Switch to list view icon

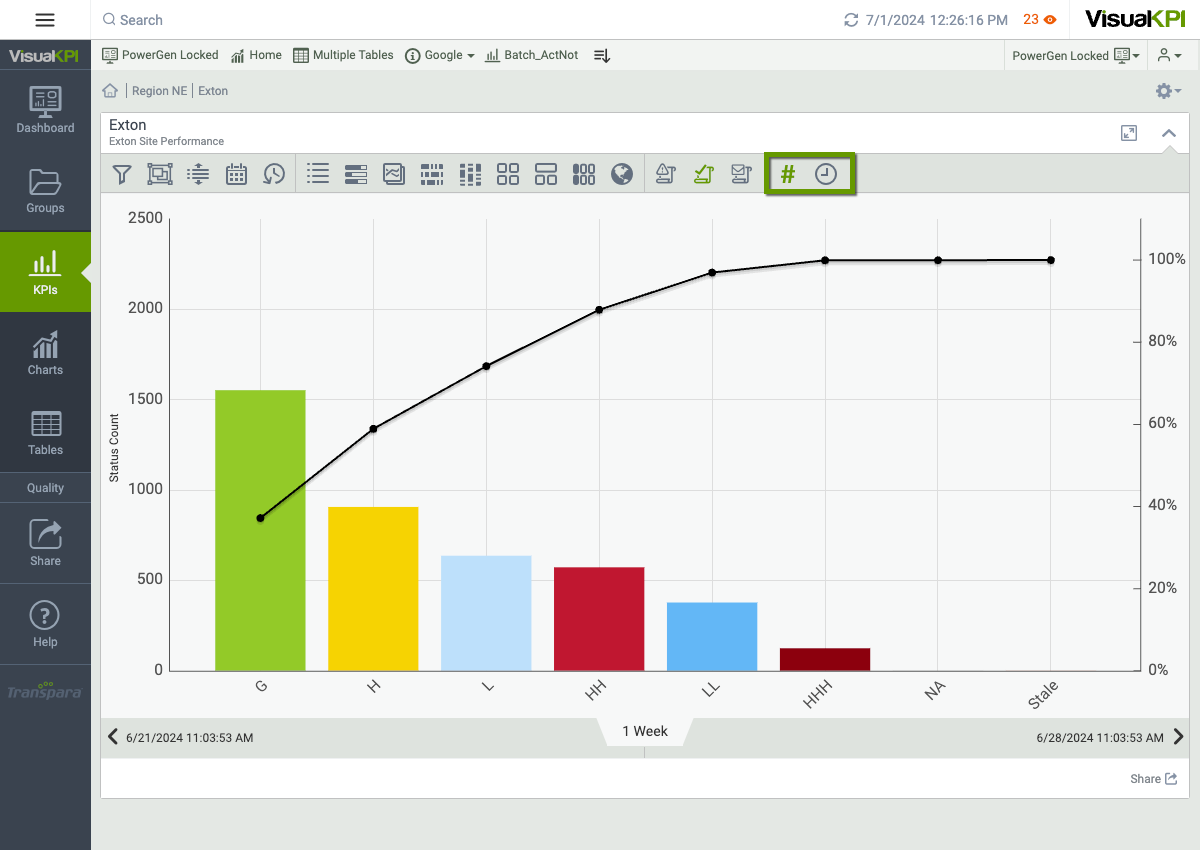(318, 174)
